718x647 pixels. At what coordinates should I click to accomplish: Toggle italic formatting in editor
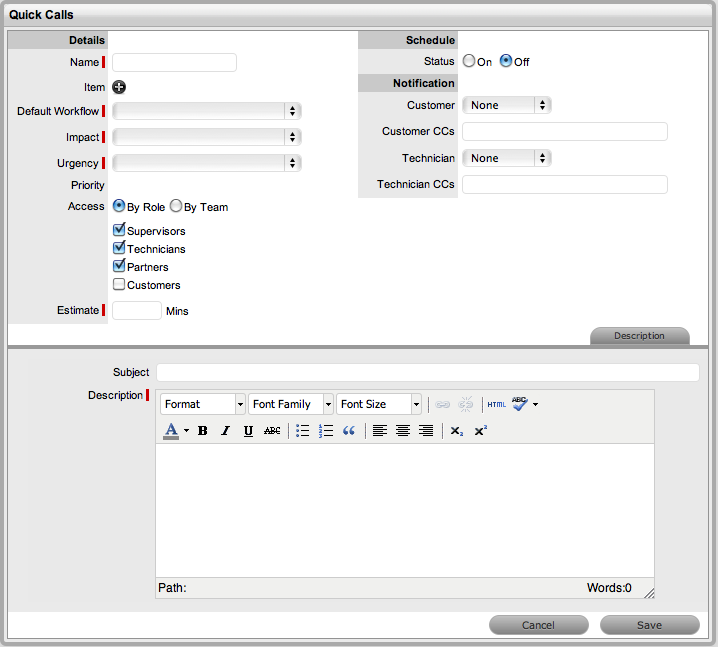225,431
